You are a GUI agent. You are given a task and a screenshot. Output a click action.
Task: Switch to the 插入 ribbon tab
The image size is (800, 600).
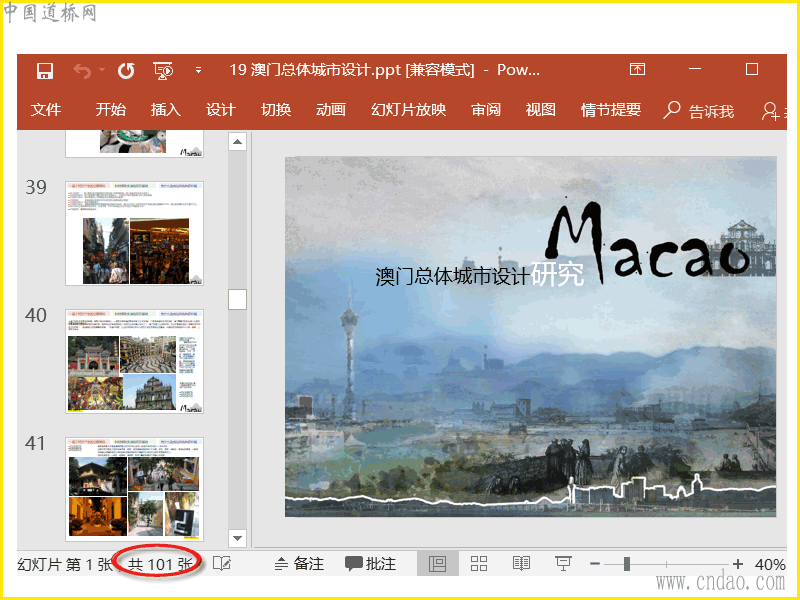tap(165, 110)
